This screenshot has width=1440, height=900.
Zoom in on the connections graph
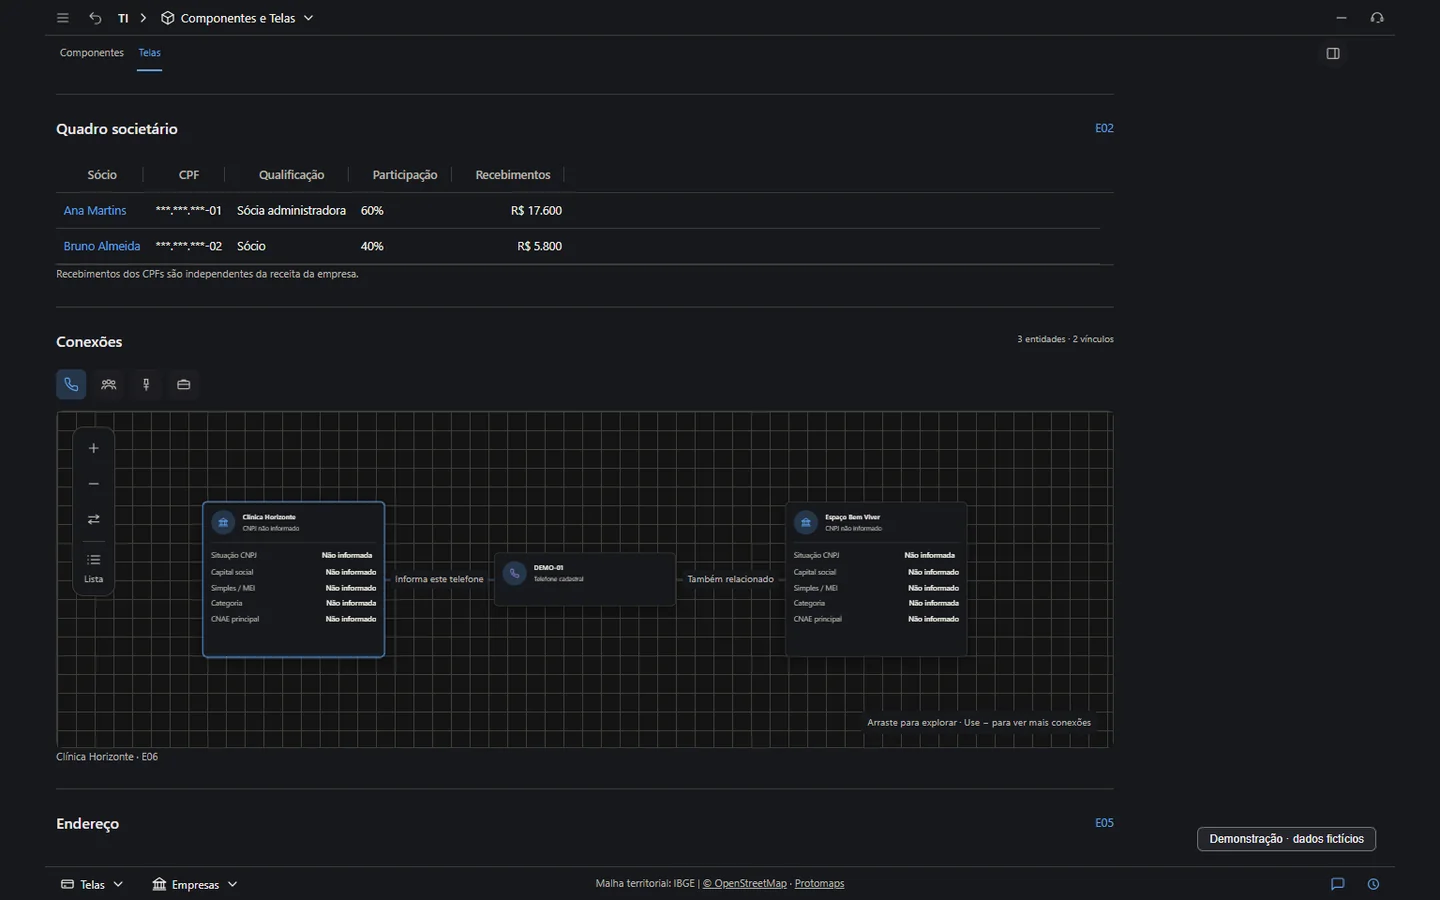point(94,448)
